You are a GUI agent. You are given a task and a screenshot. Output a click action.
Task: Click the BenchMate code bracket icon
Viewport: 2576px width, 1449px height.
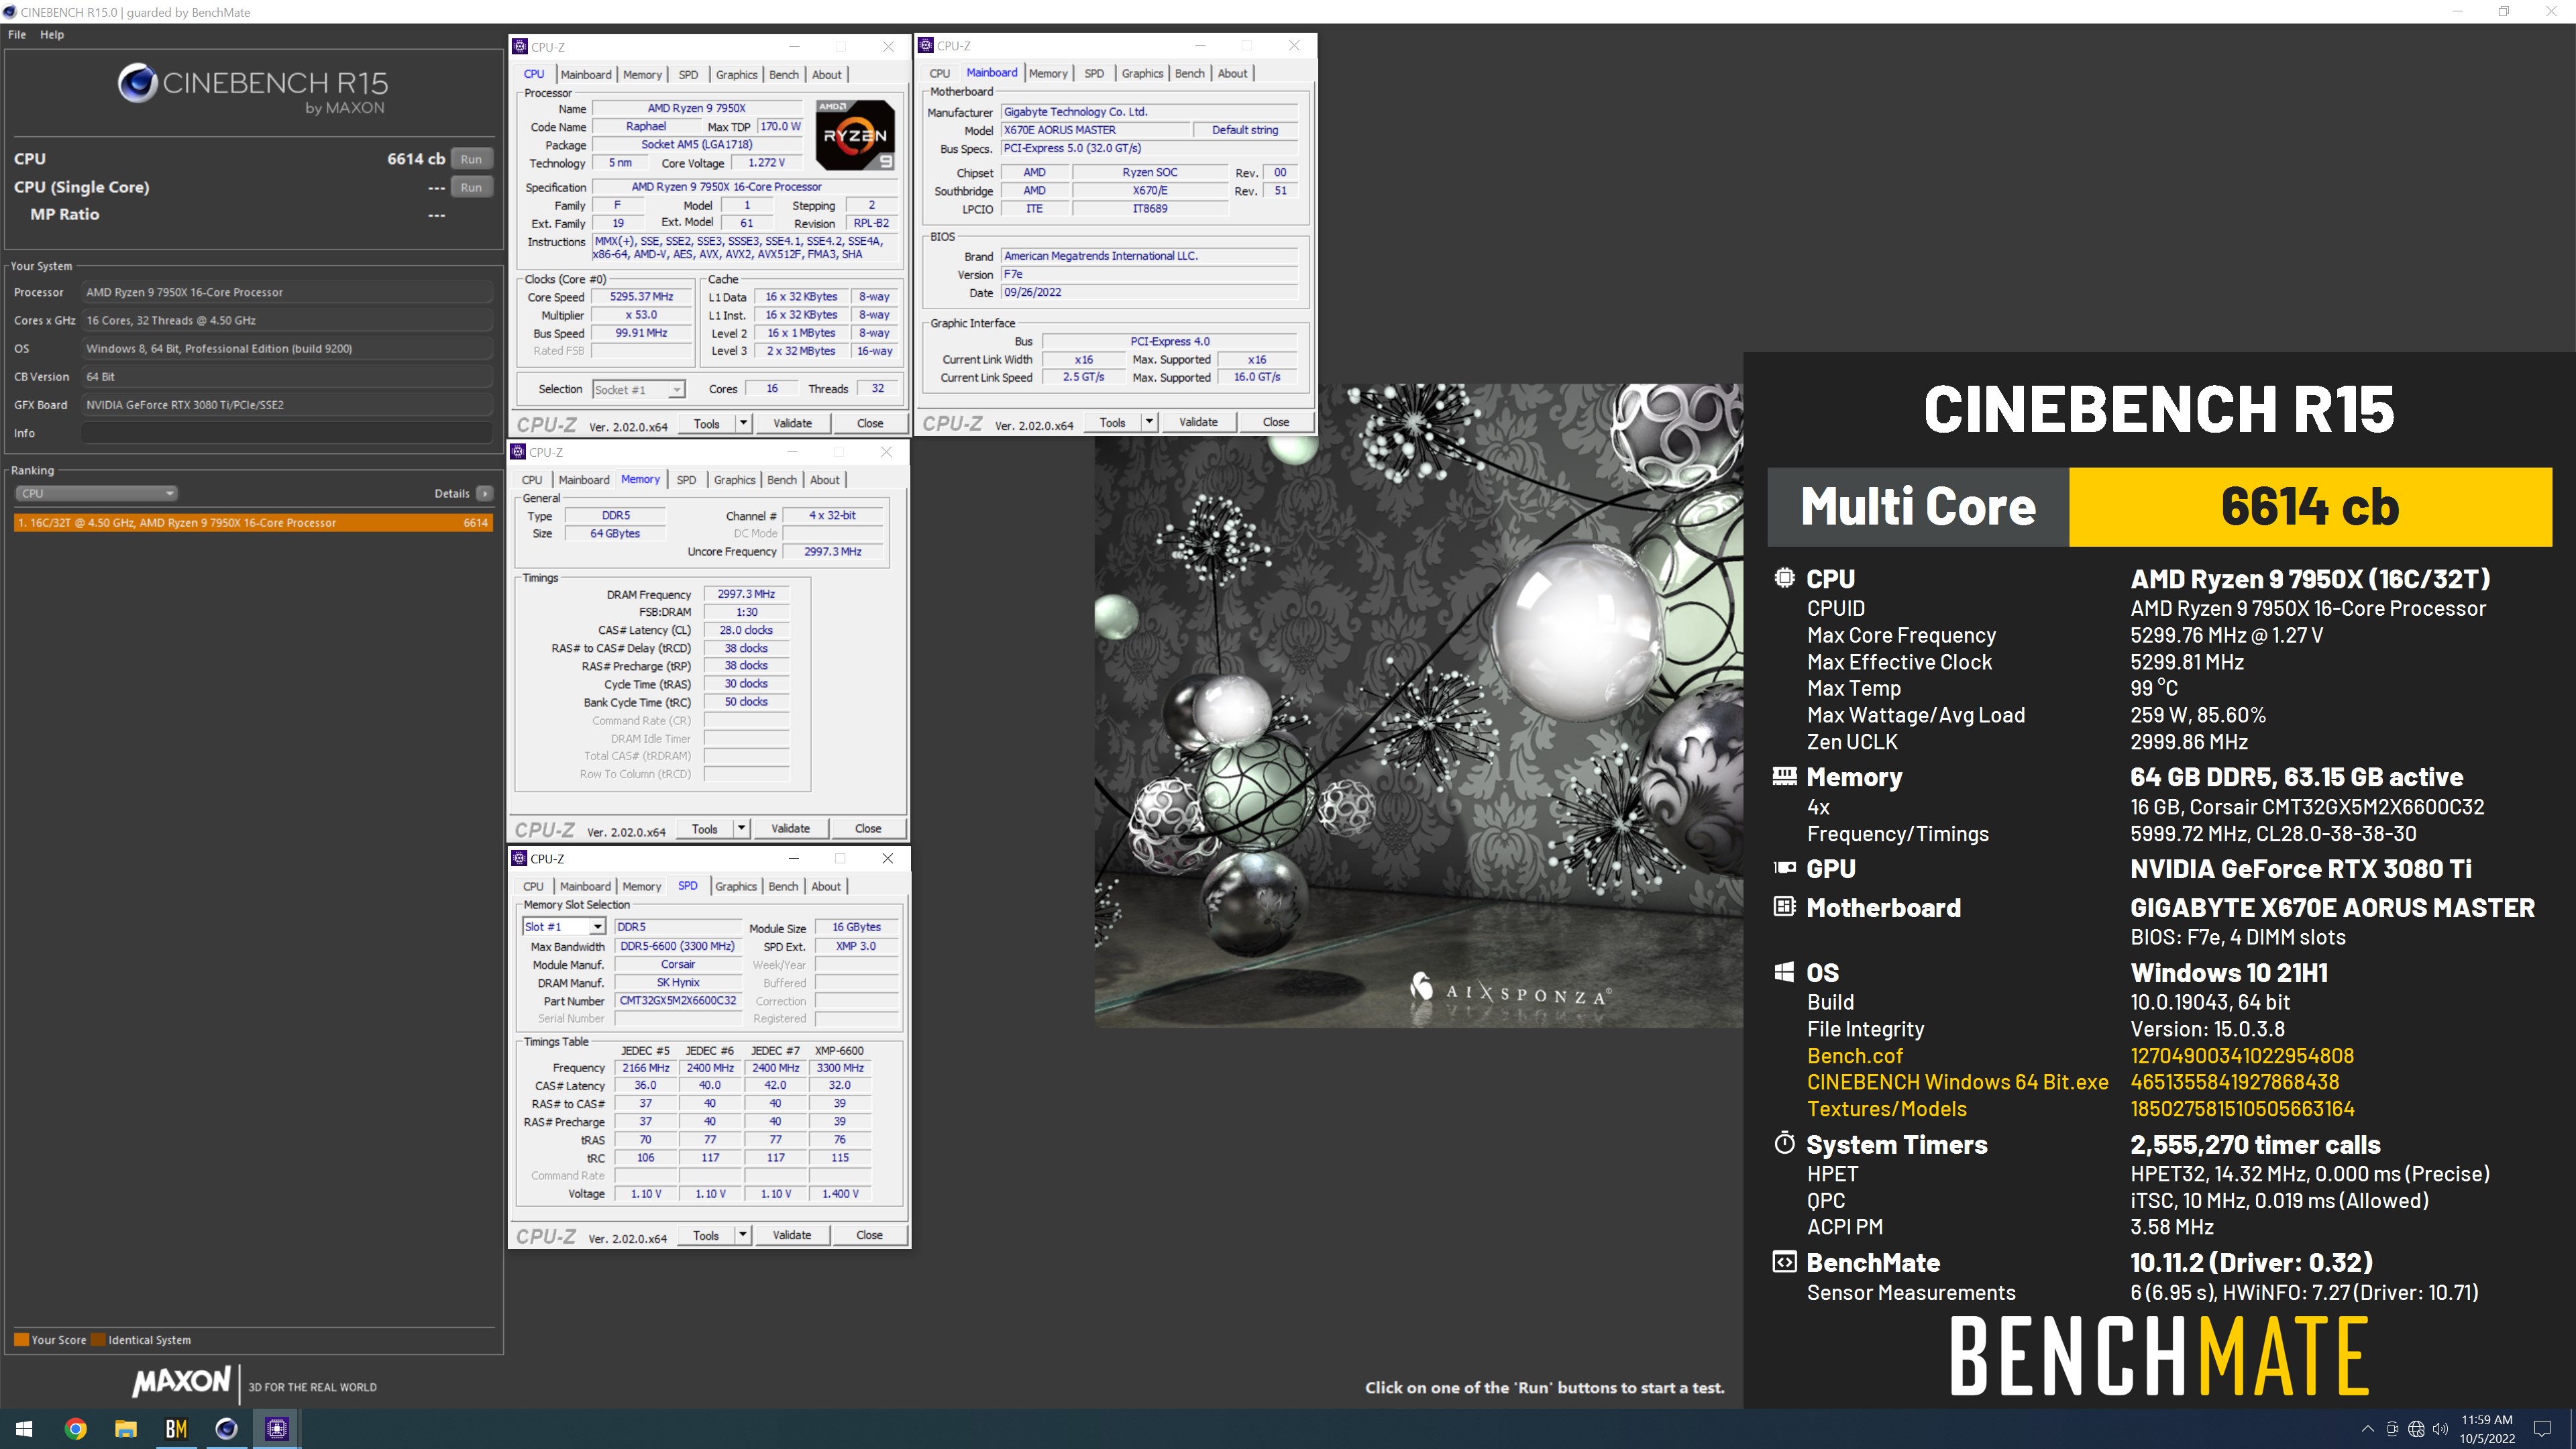pos(1784,1262)
